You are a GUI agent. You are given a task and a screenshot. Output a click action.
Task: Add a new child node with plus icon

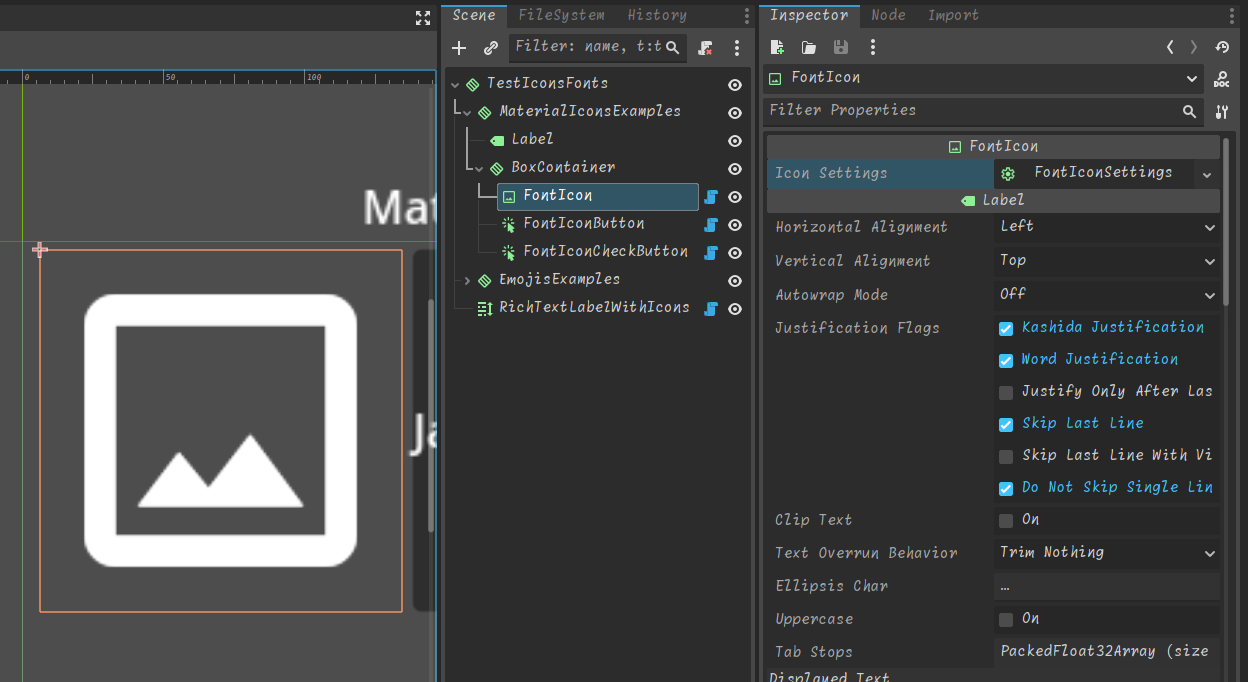[x=459, y=47]
